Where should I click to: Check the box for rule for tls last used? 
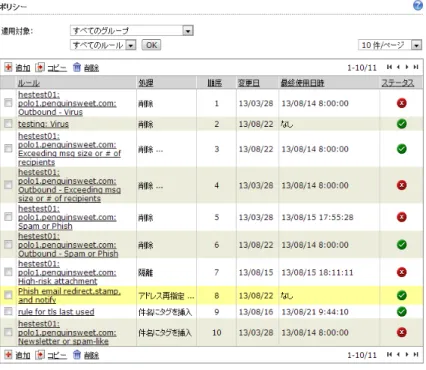8,311
